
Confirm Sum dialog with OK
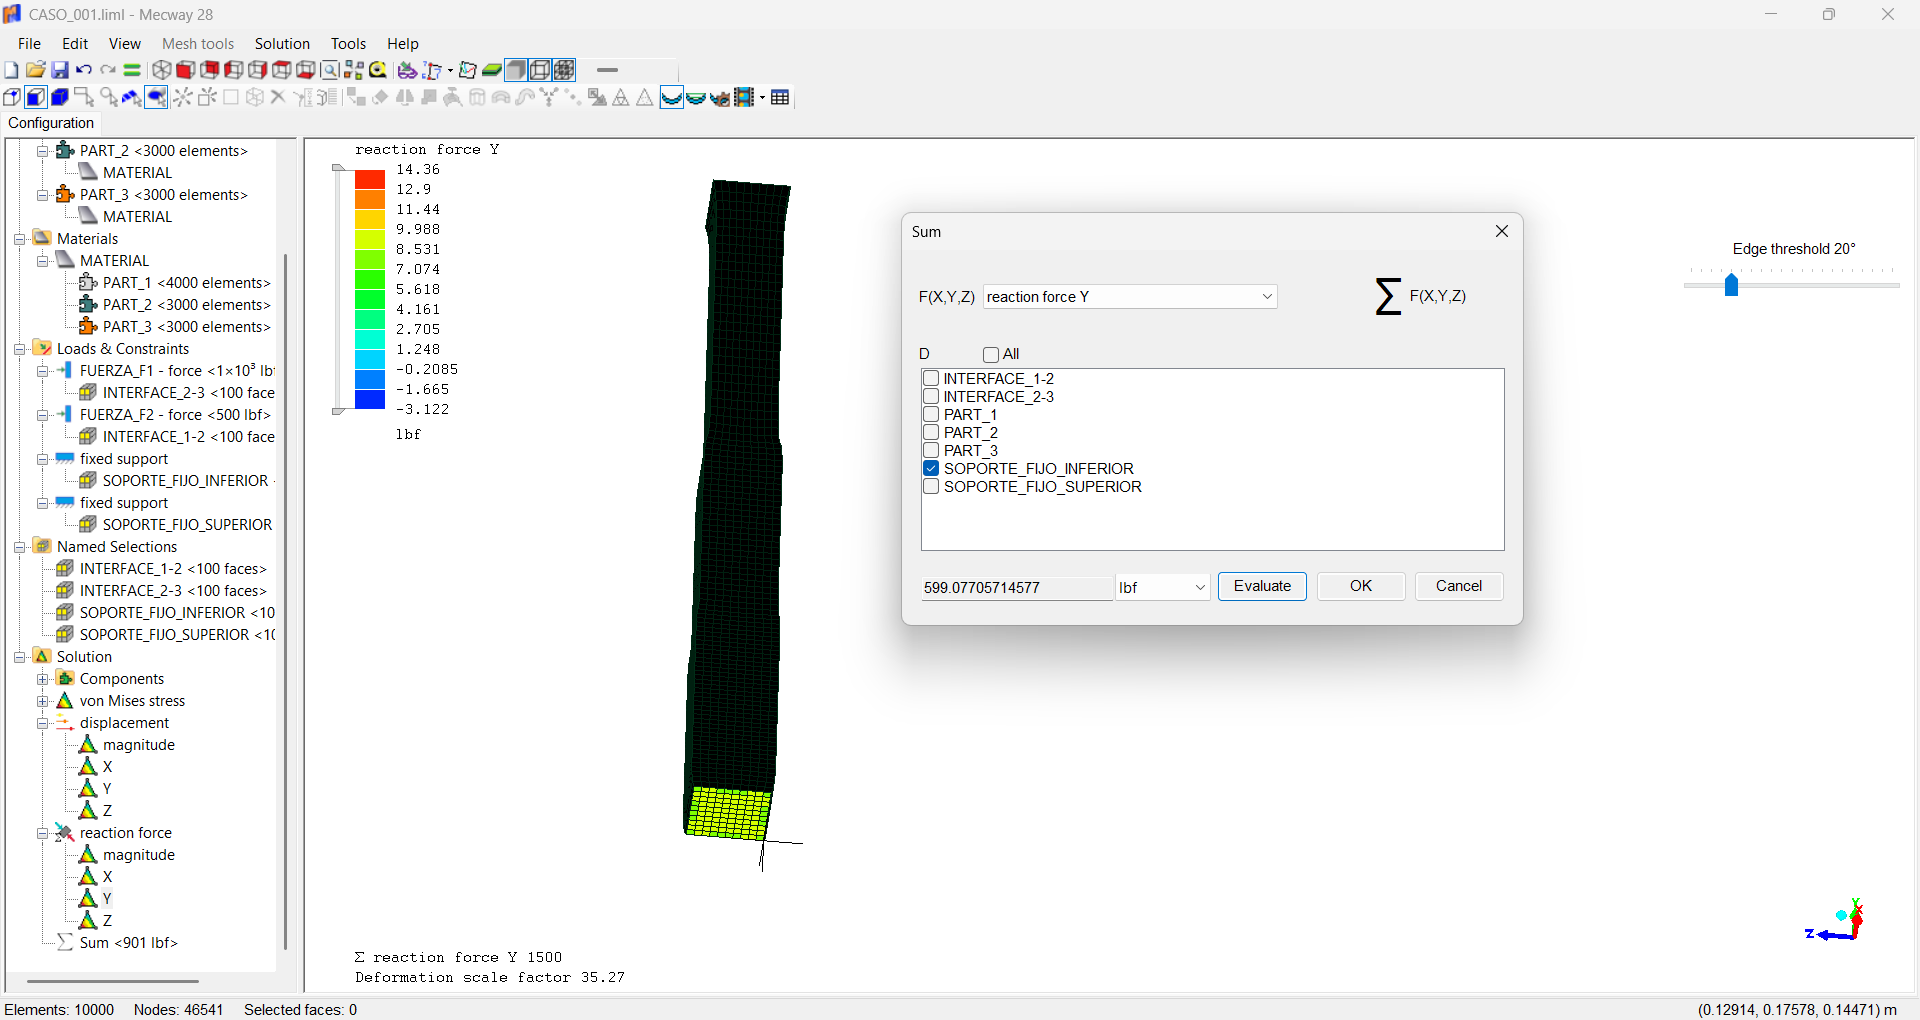tap(1361, 586)
